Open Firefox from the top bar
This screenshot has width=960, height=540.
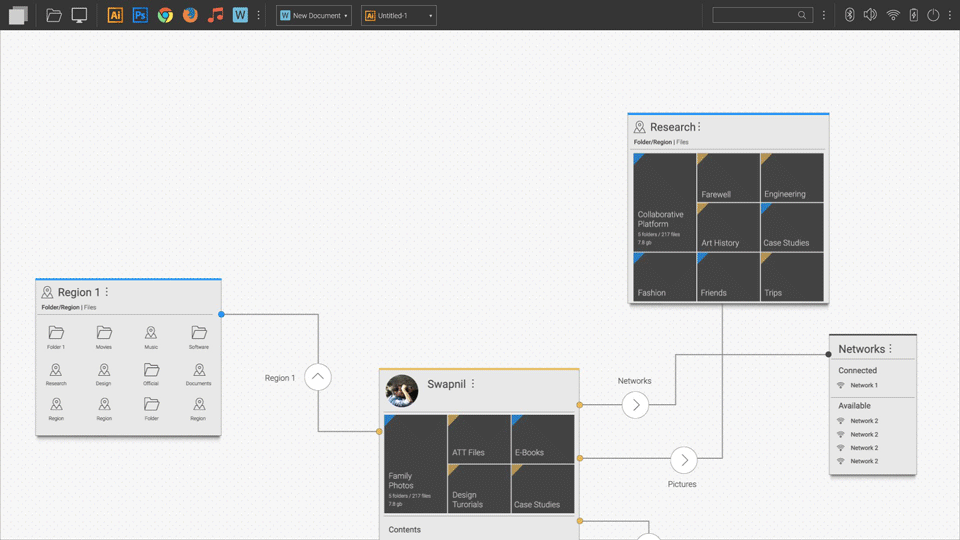[x=190, y=15]
